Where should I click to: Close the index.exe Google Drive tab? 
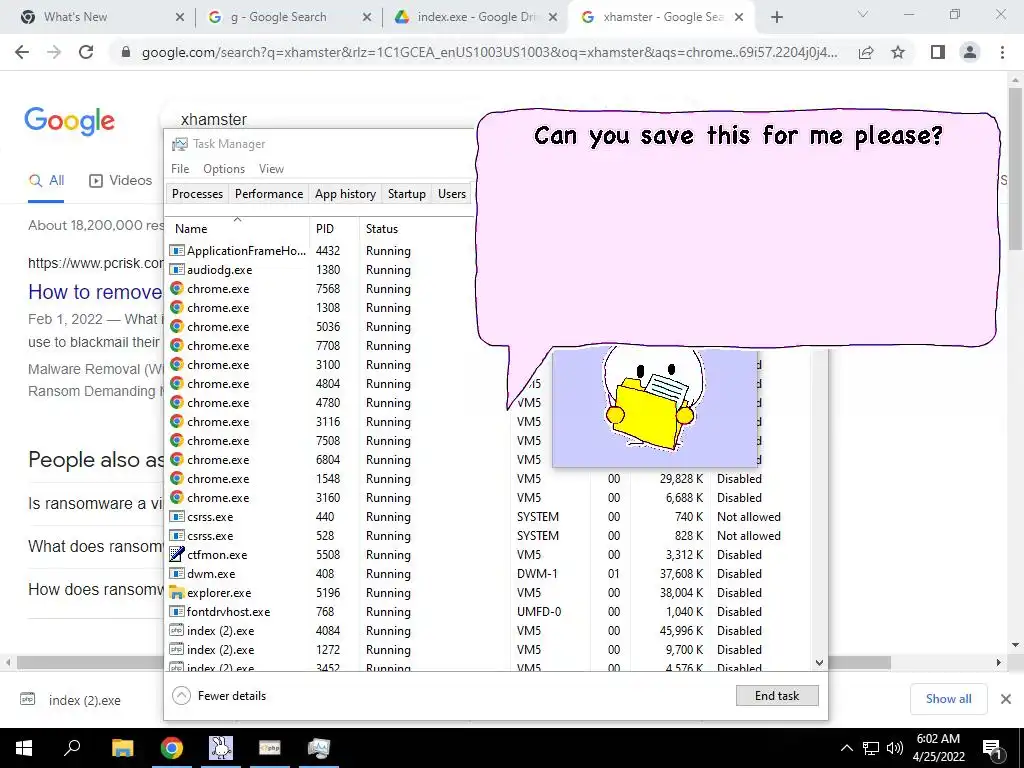pyautogui.click(x=553, y=18)
